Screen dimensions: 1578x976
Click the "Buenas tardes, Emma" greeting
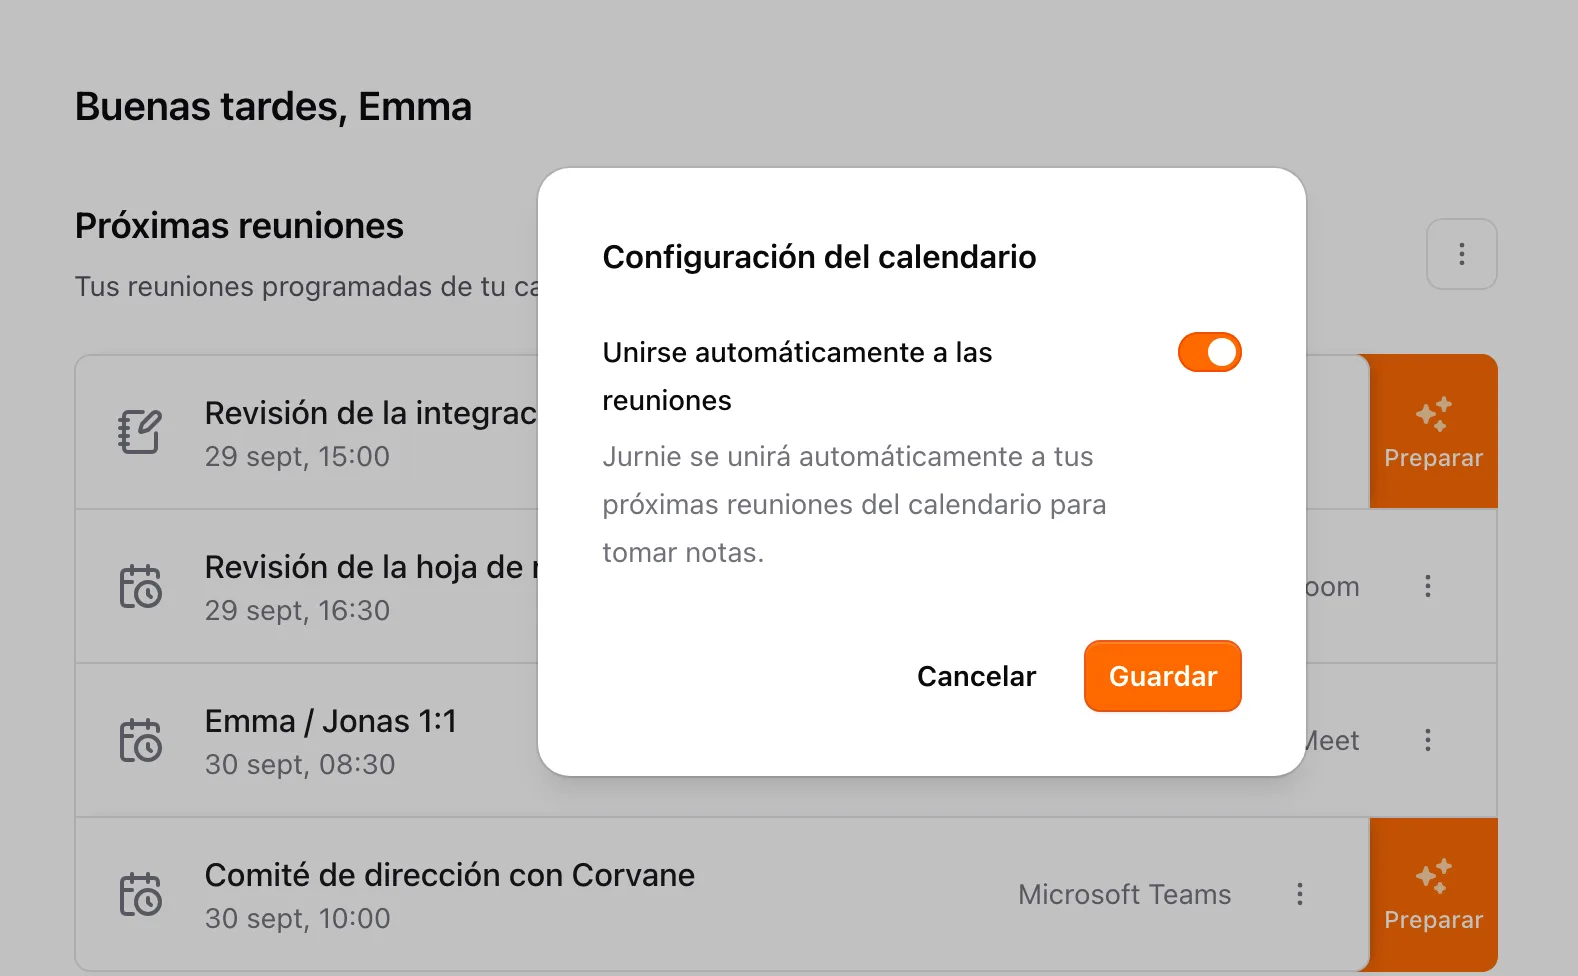point(273,107)
